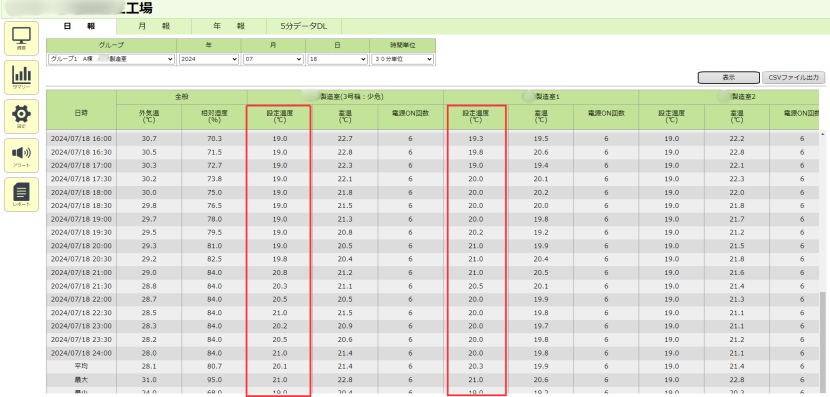Switch to the 年報 tab

[x=229, y=26]
